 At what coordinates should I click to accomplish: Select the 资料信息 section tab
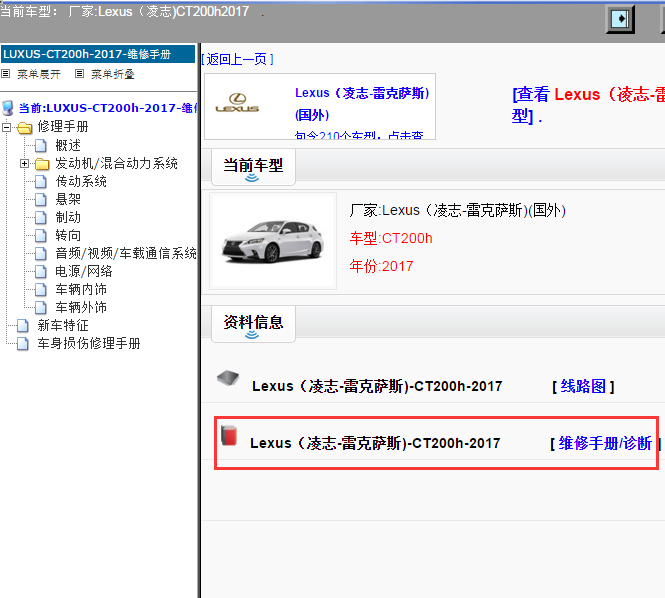253,324
